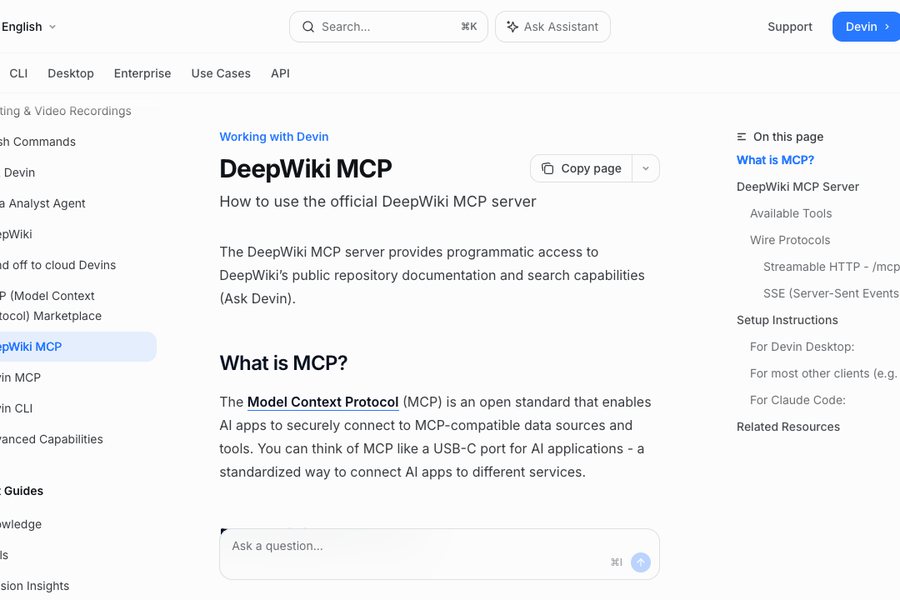Focus the Search input field
Screen dimensions: 900x600
(x=389, y=27)
